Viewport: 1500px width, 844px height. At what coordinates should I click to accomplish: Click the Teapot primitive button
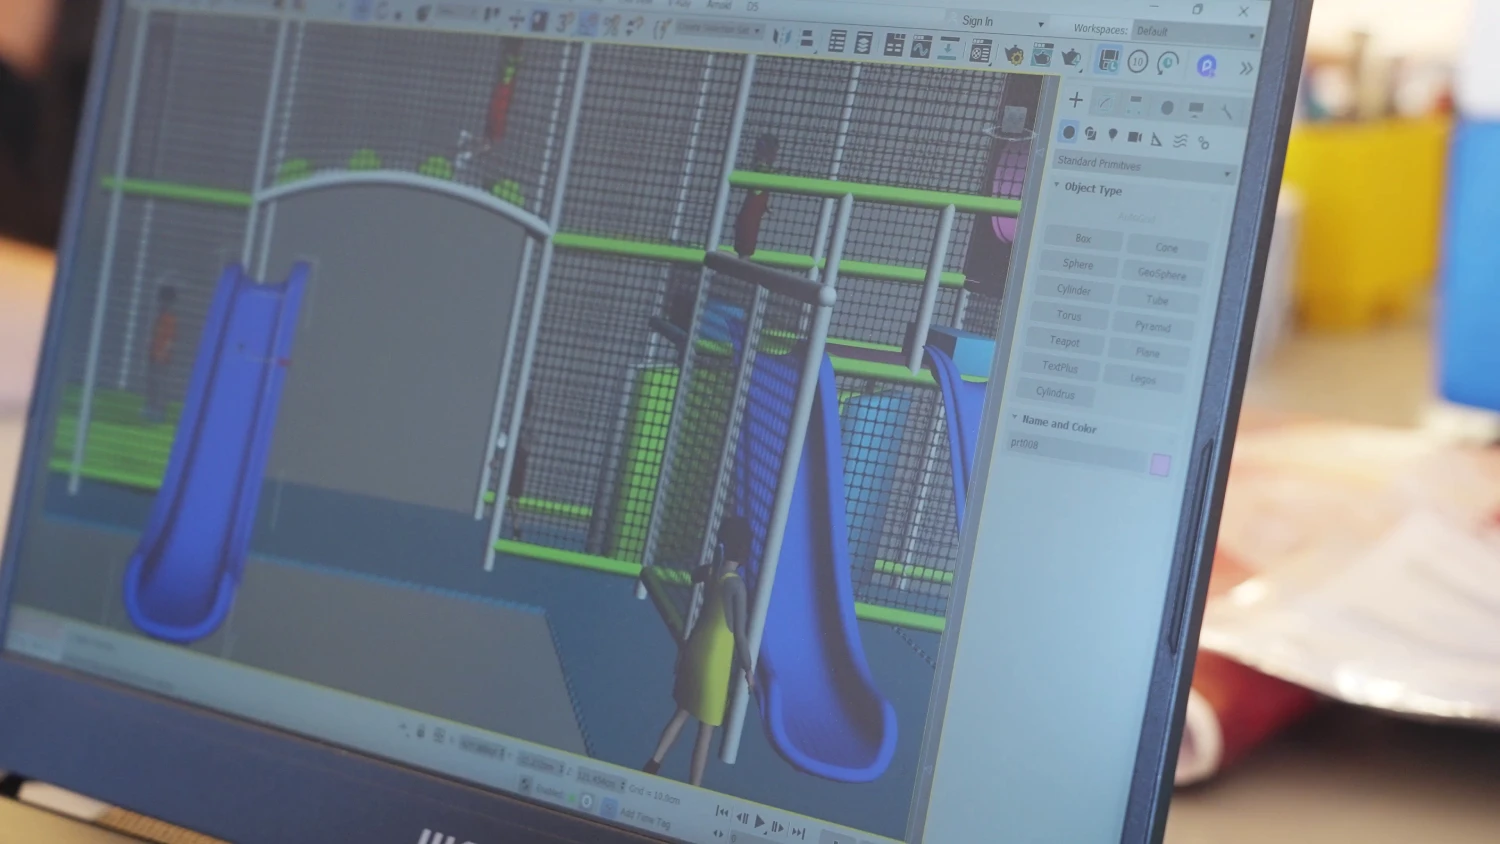1064,341
